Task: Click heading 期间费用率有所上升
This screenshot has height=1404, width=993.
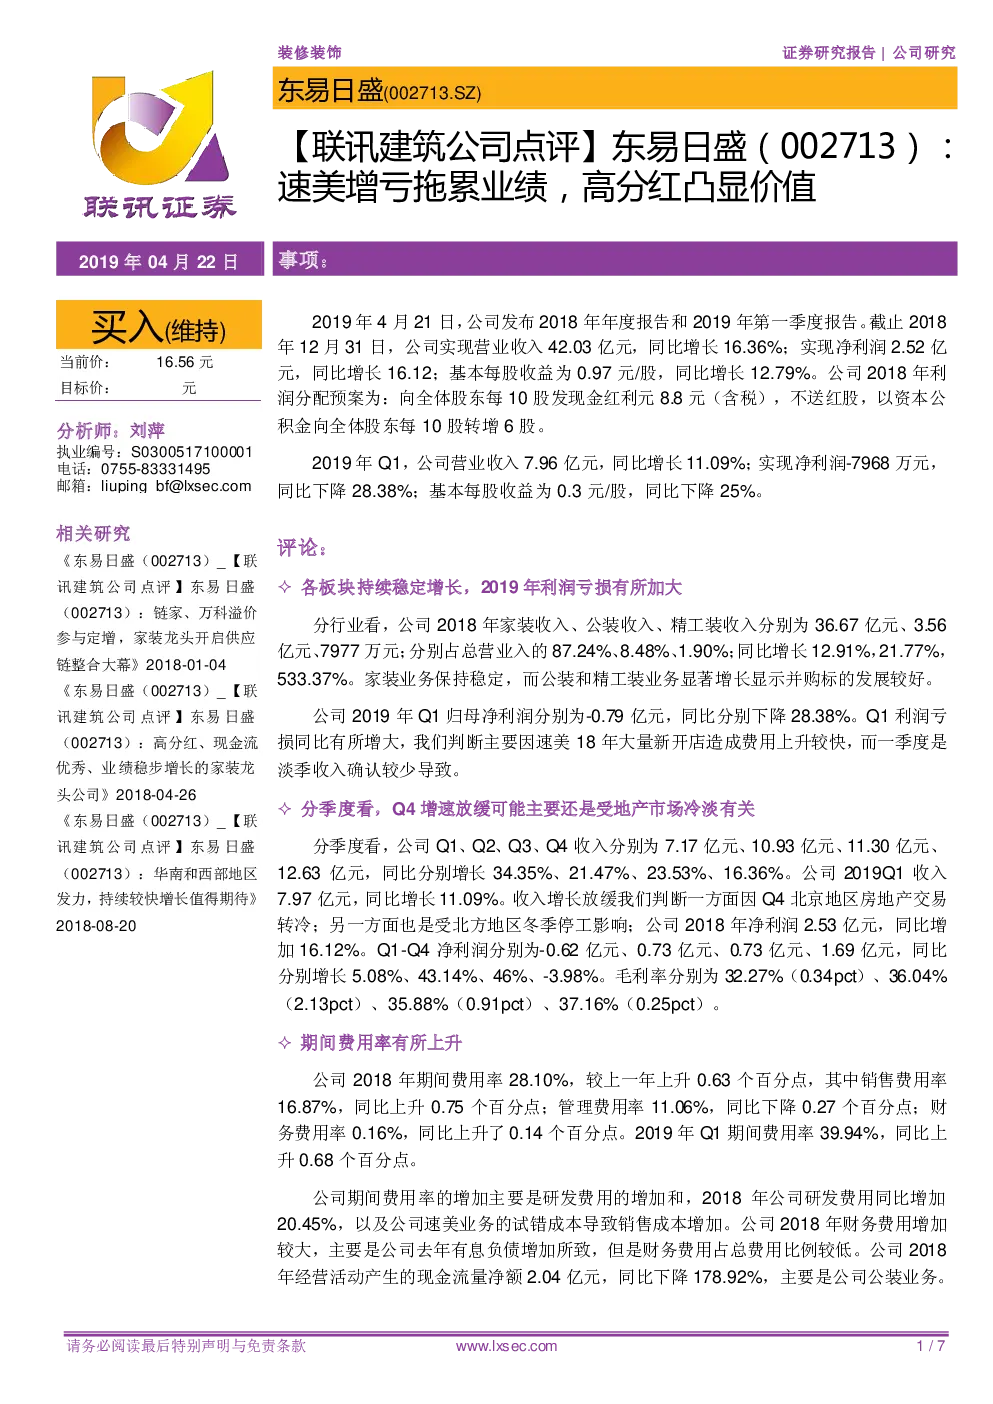Action: click(381, 1043)
